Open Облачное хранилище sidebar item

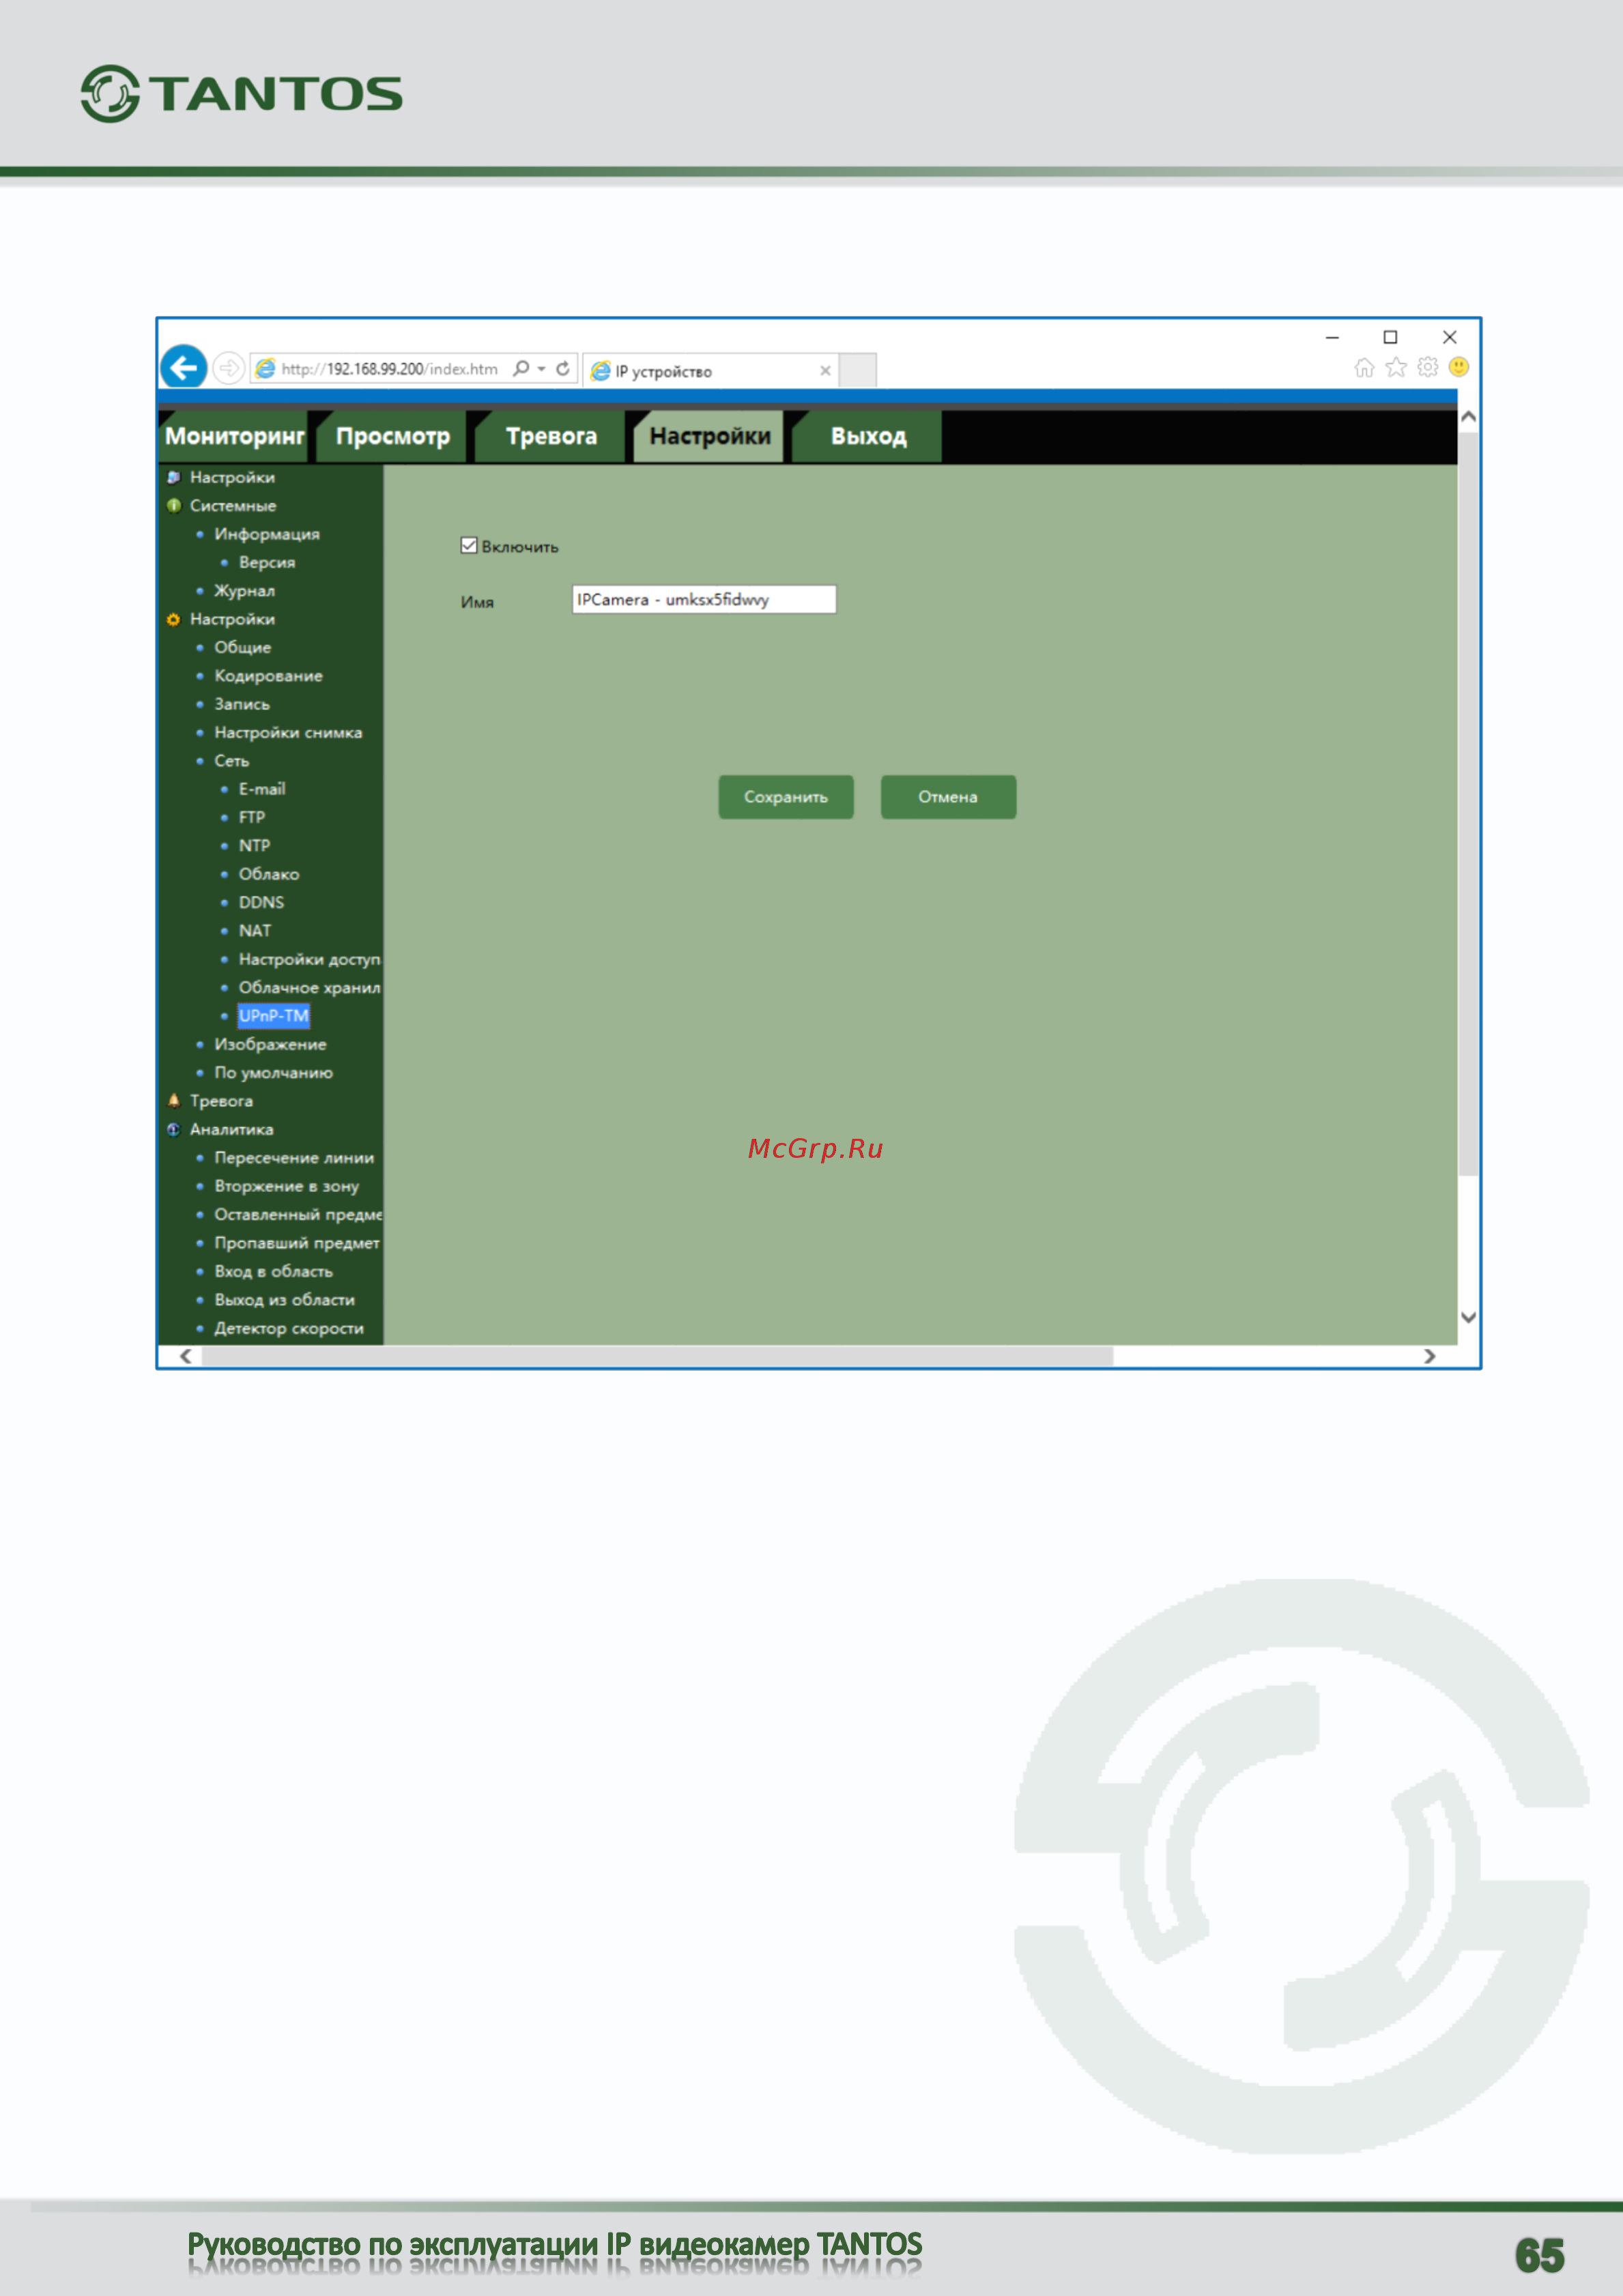[x=309, y=987]
